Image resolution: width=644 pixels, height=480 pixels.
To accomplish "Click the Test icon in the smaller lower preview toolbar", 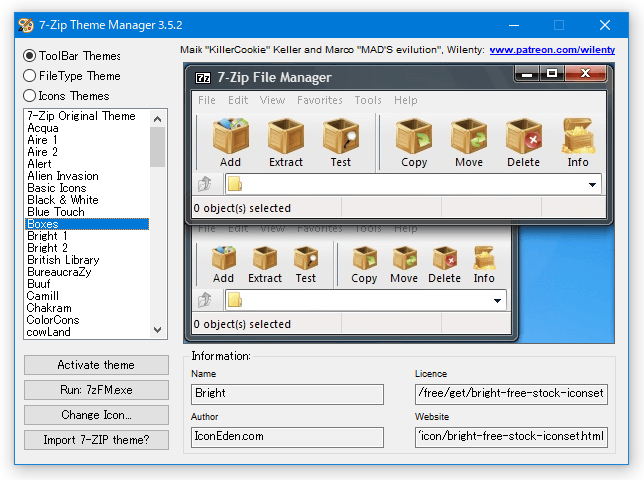I will tap(306, 258).
